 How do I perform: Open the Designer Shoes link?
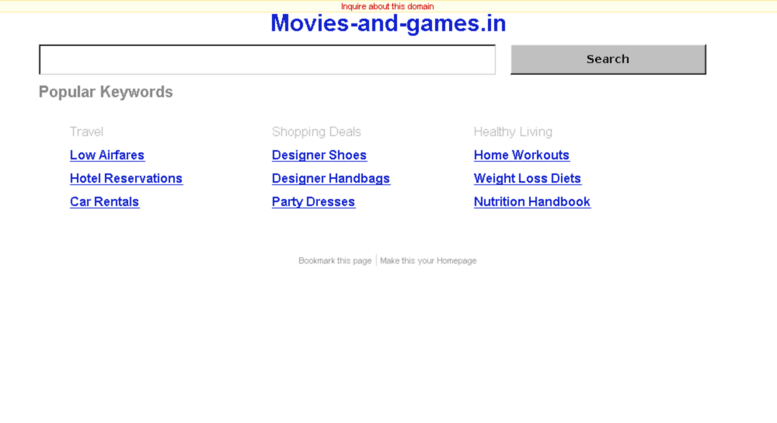[x=319, y=155]
